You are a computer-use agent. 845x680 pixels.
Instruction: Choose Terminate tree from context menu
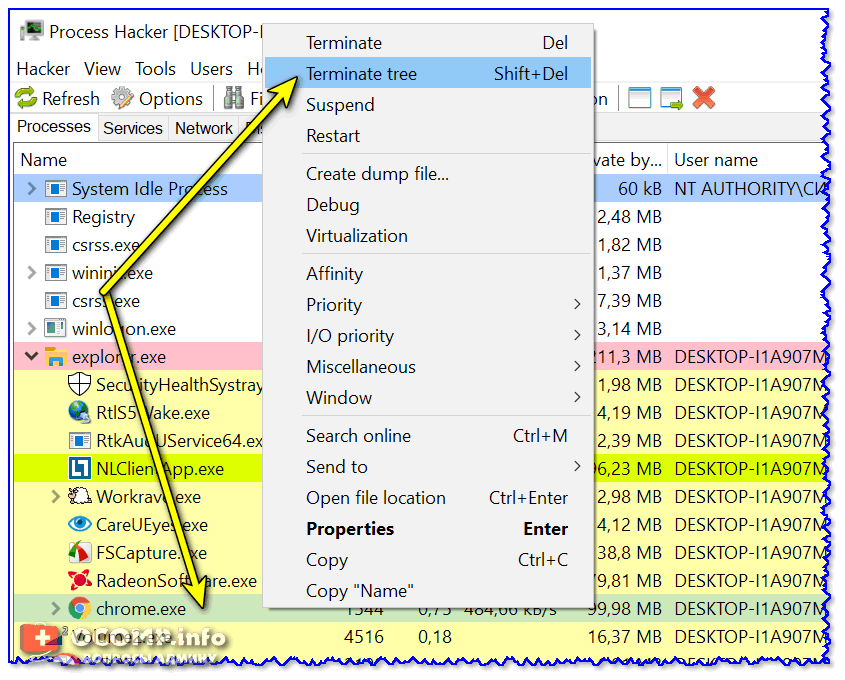point(361,74)
